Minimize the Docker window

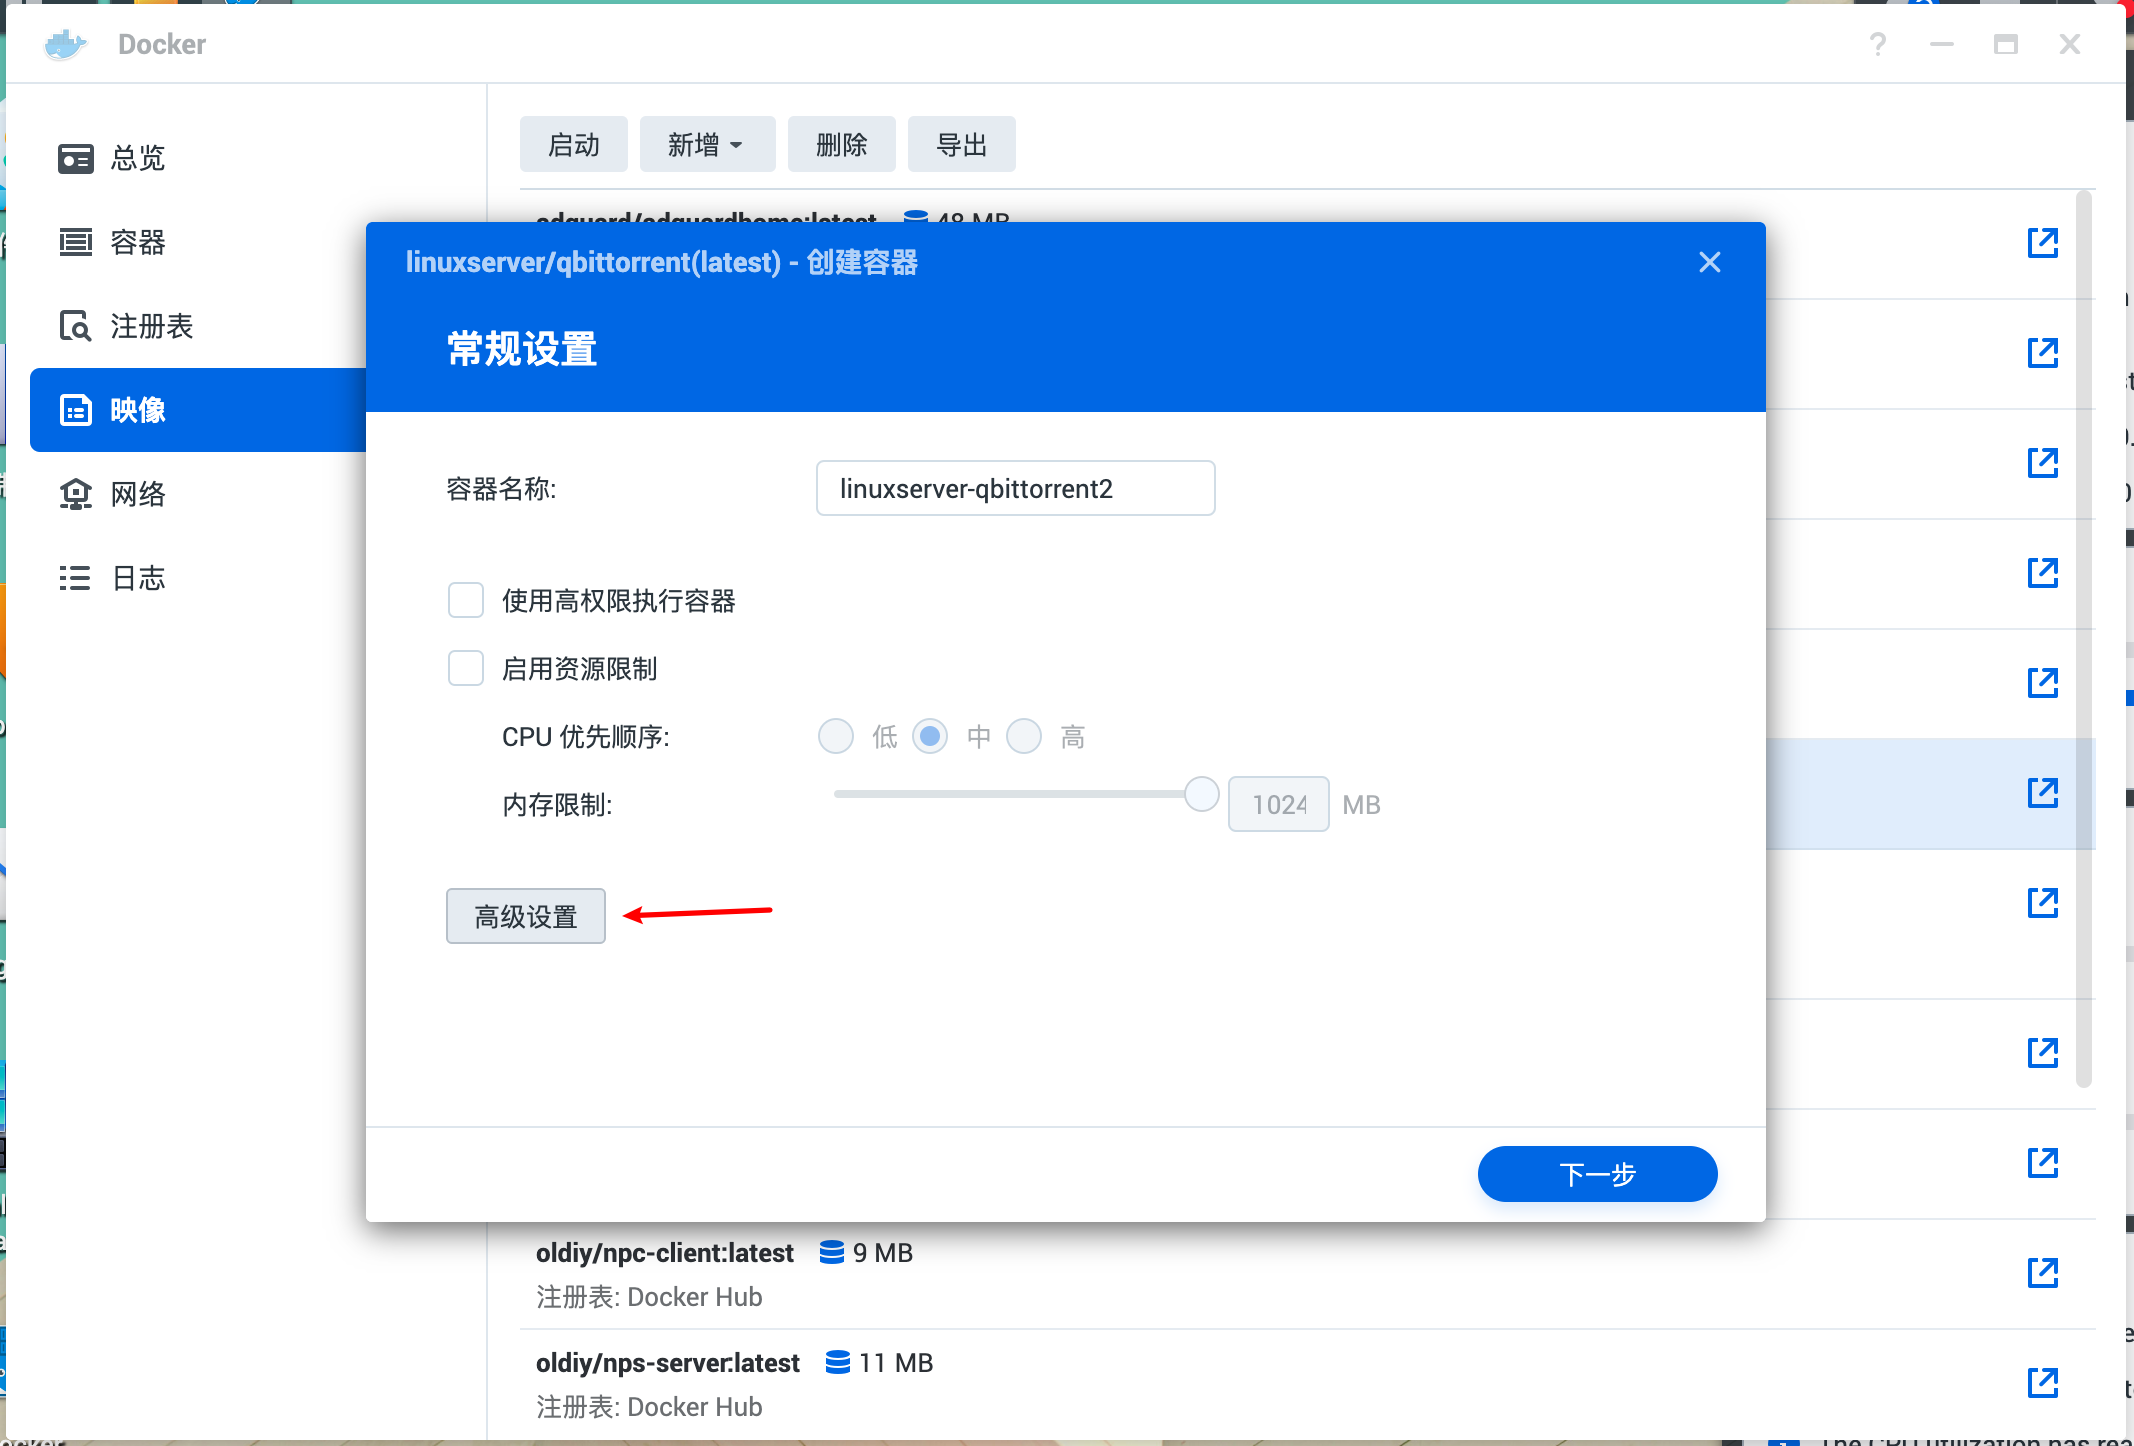pos(1942,44)
